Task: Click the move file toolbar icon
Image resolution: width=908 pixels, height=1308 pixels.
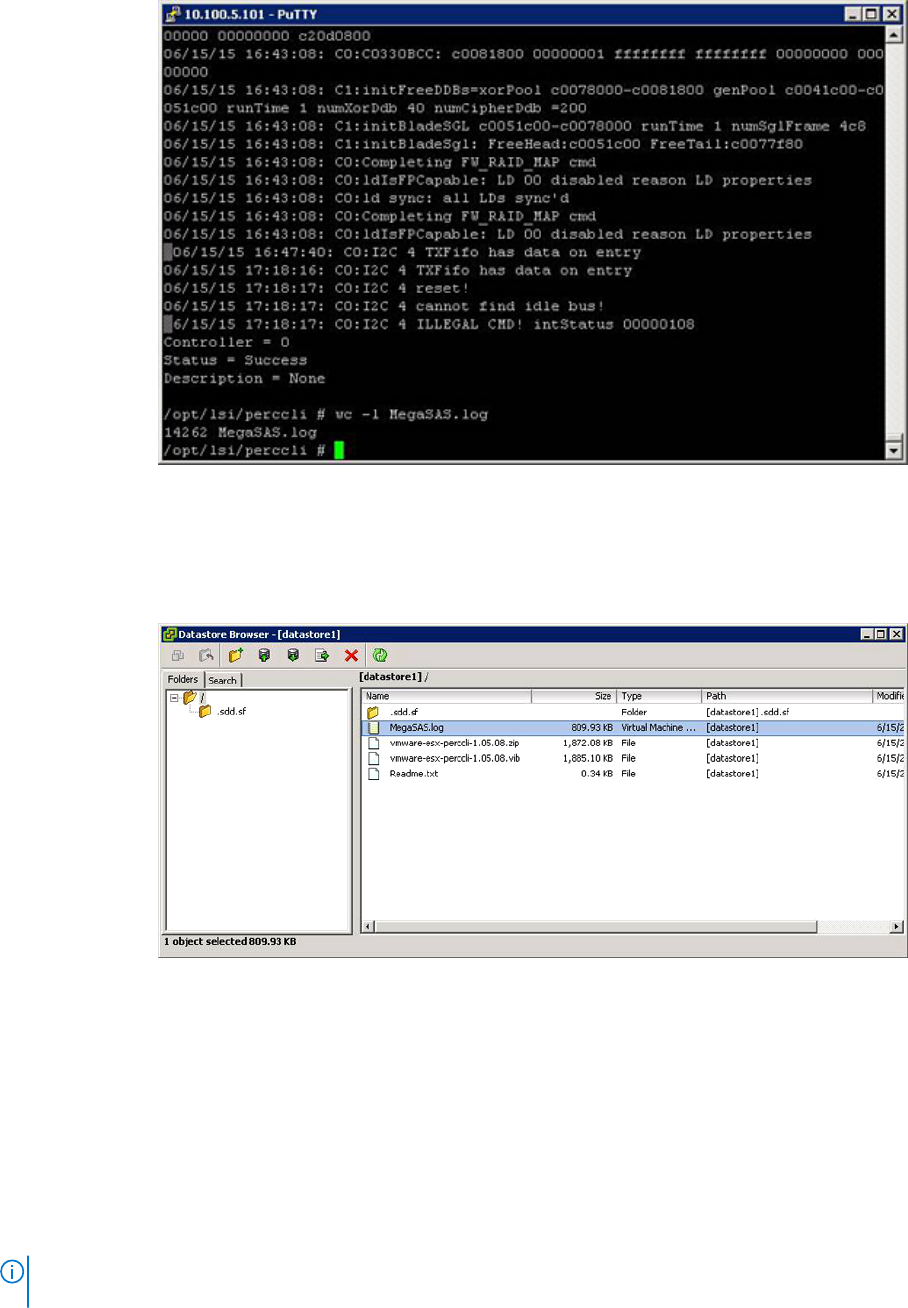Action: (323, 656)
